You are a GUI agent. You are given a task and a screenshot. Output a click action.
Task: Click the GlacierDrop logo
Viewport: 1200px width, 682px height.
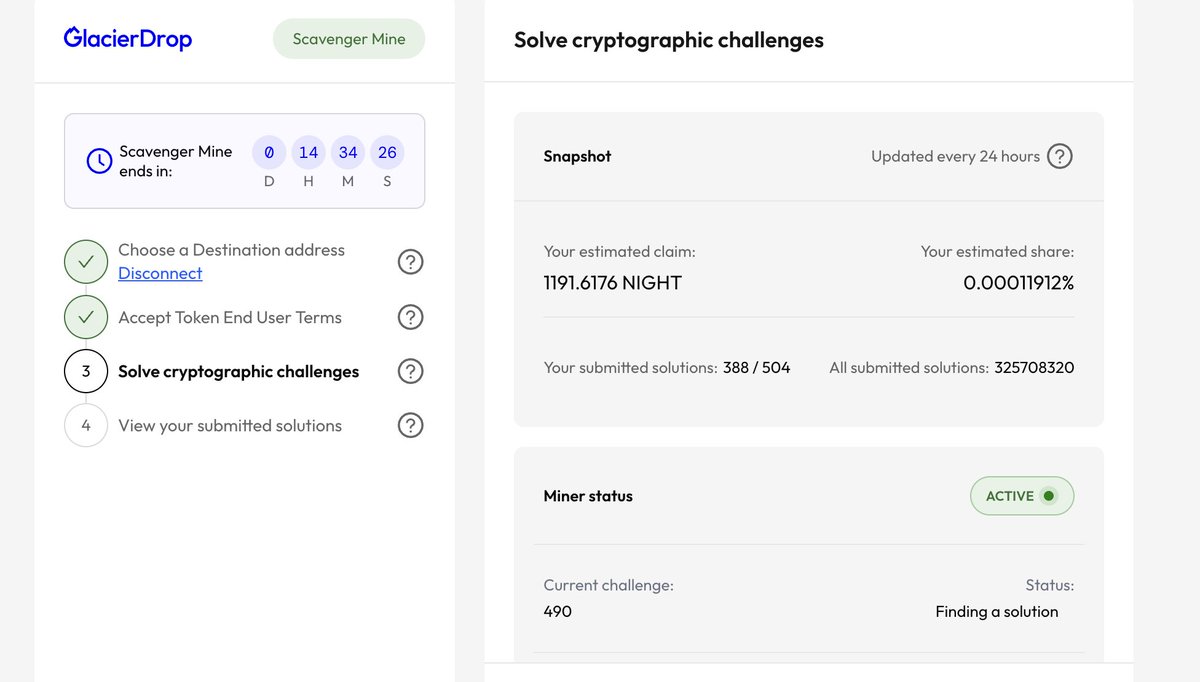pos(128,39)
